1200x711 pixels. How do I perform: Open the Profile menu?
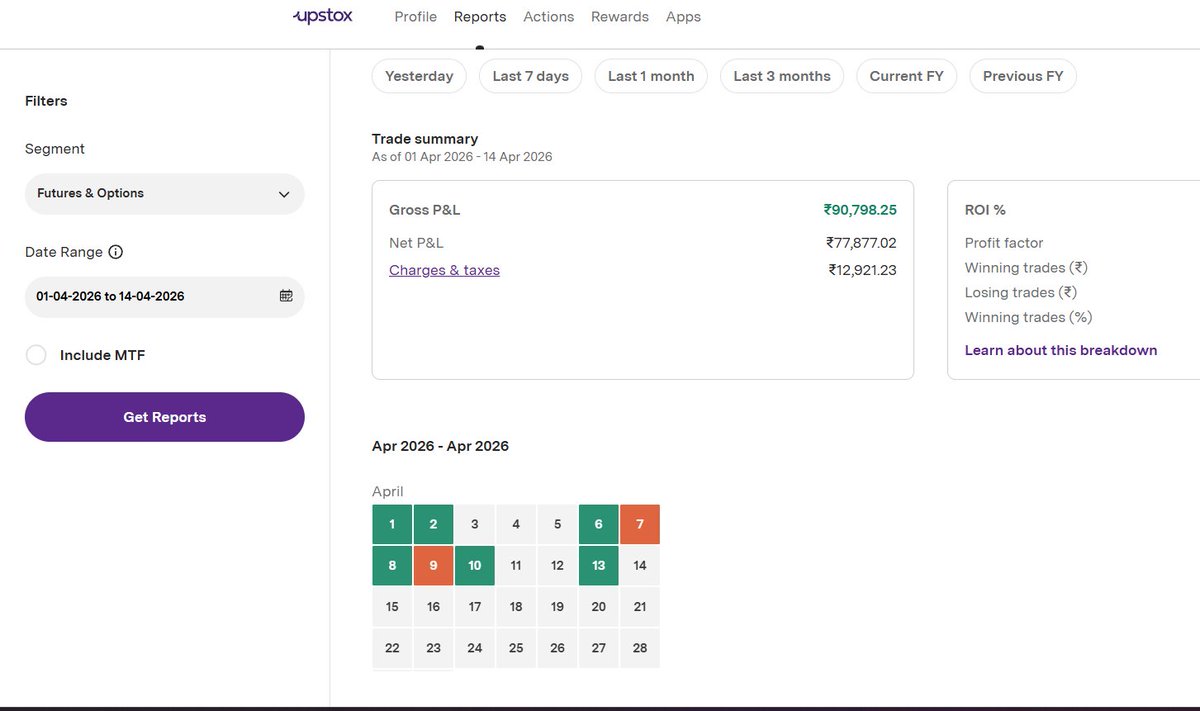416,17
